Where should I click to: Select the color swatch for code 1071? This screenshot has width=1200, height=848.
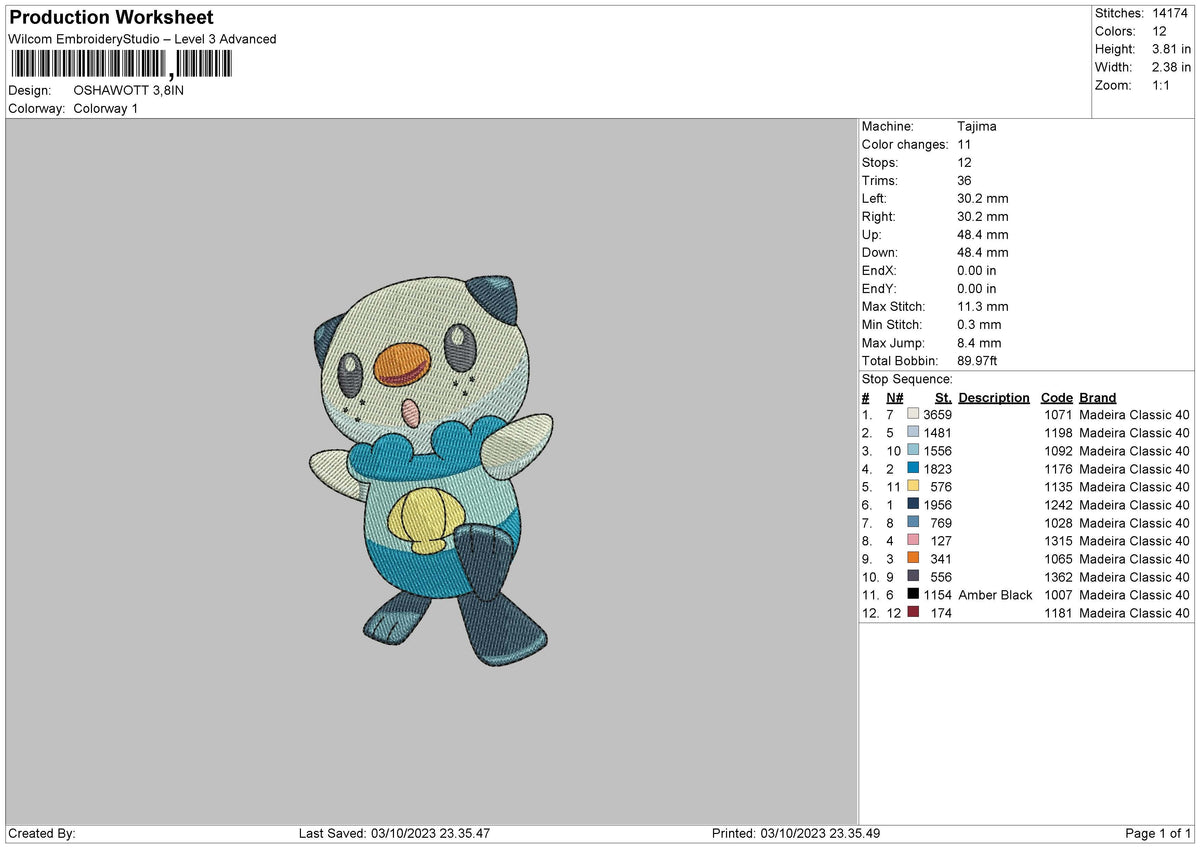point(913,414)
